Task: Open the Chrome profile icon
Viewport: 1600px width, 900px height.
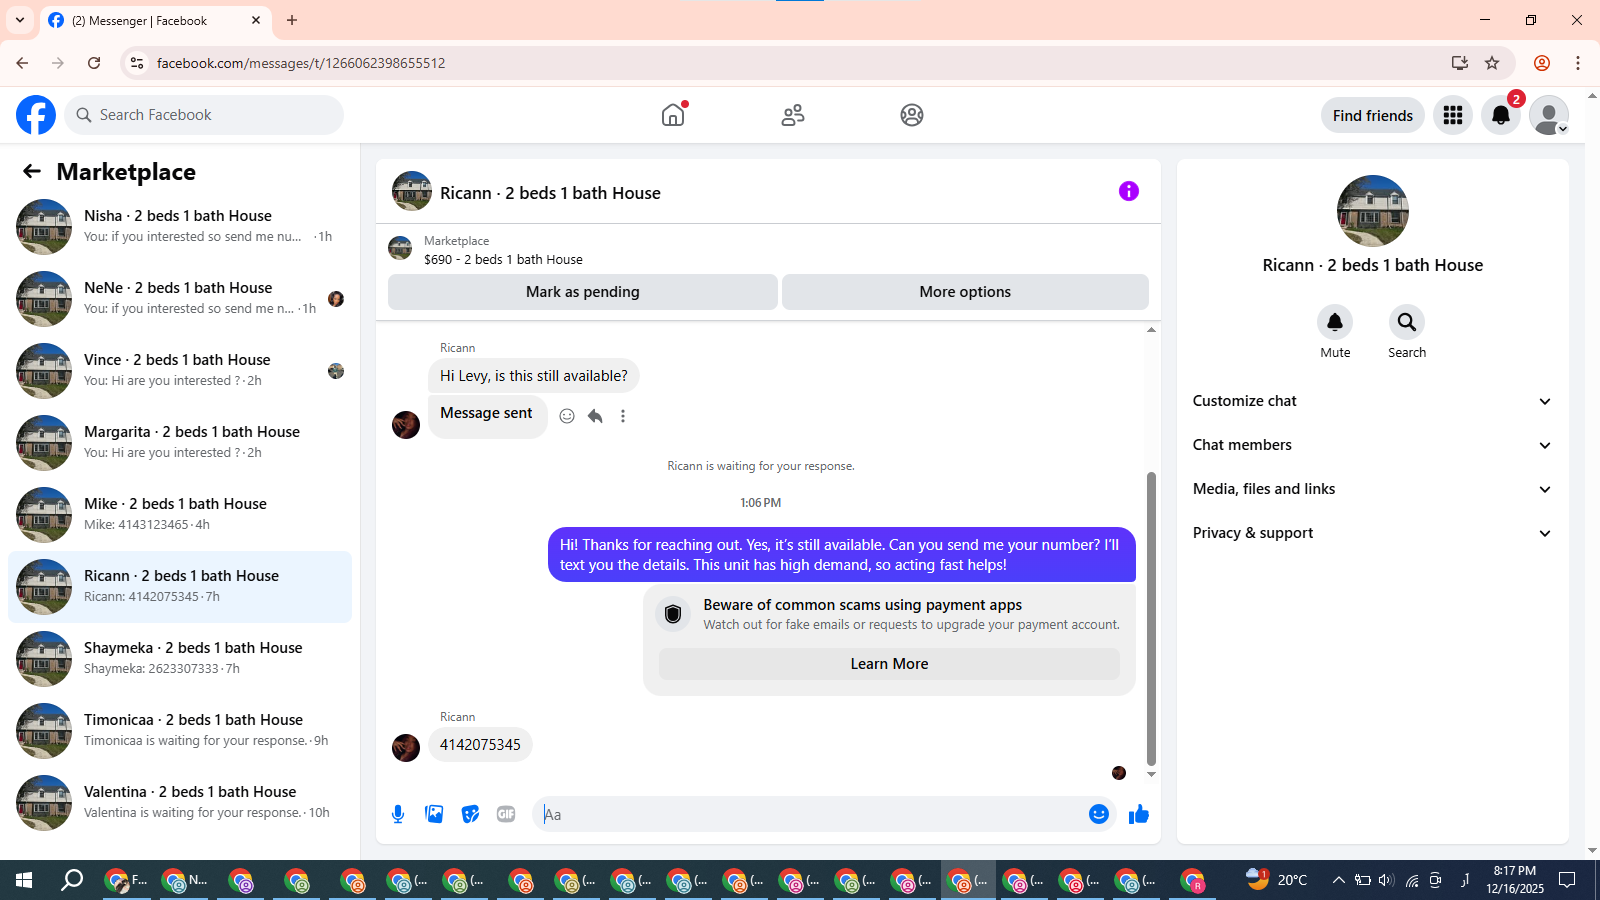Action: coord(1542,63)
